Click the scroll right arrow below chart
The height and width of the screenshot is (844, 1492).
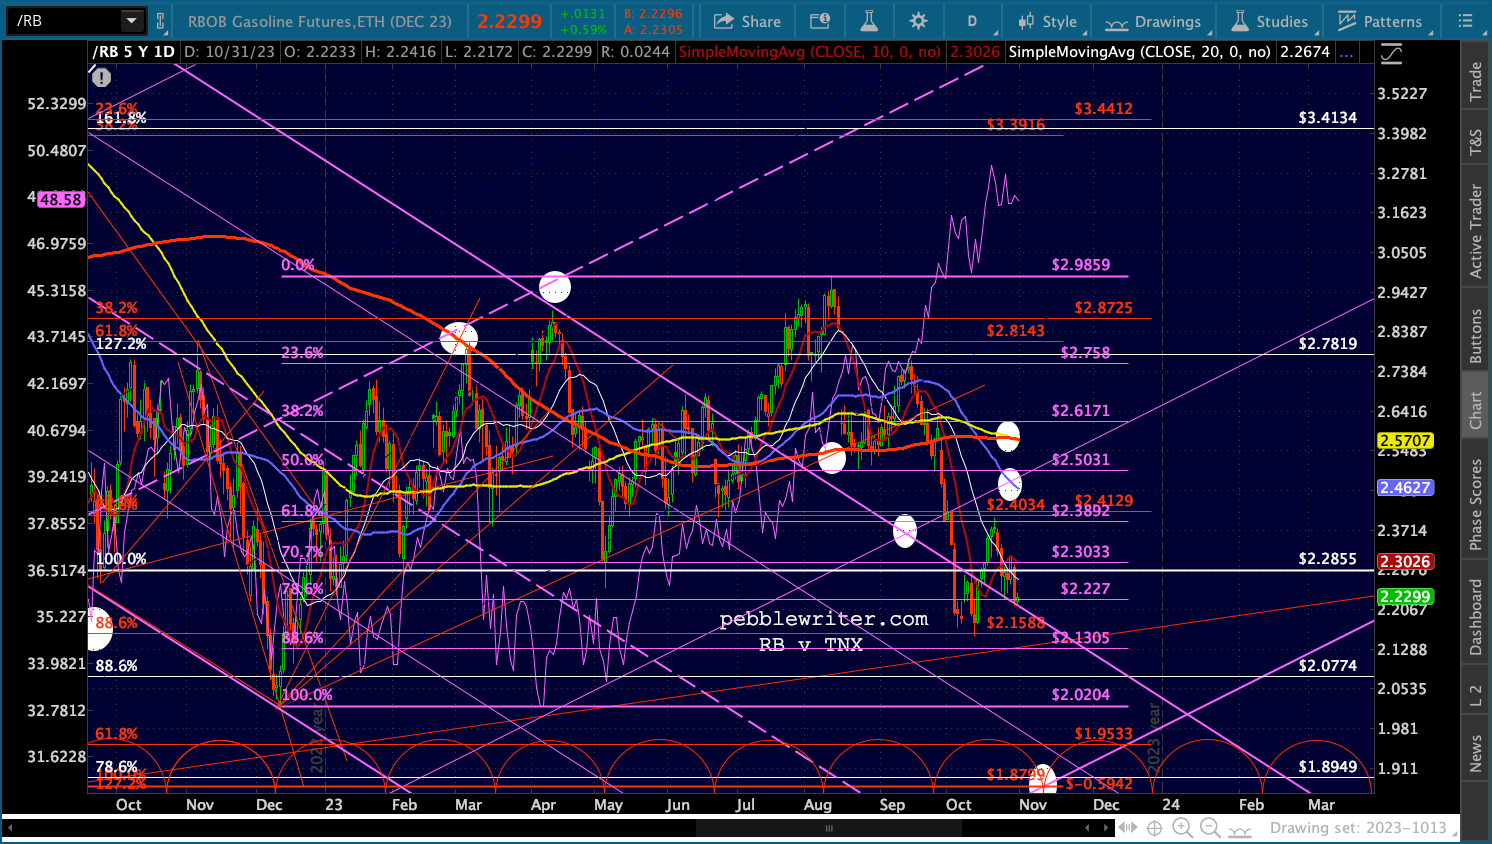tap(1106, 828)
